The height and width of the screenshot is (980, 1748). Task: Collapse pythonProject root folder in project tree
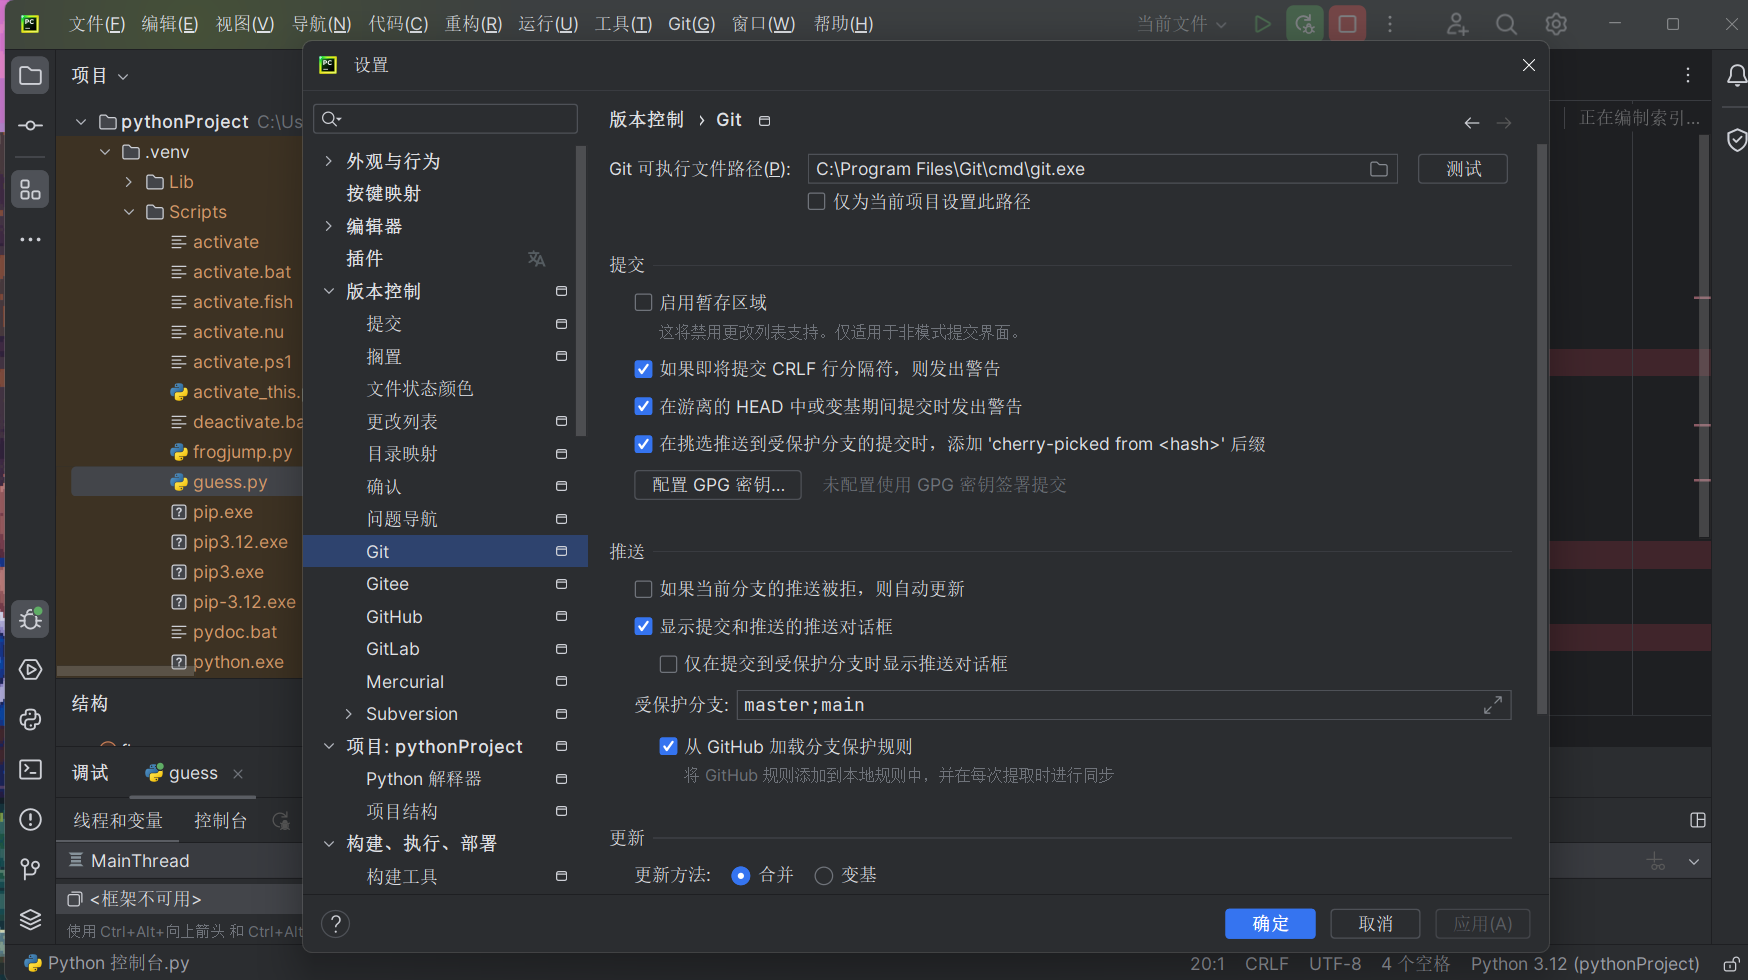pyautogui.click(x=81, y=122)
